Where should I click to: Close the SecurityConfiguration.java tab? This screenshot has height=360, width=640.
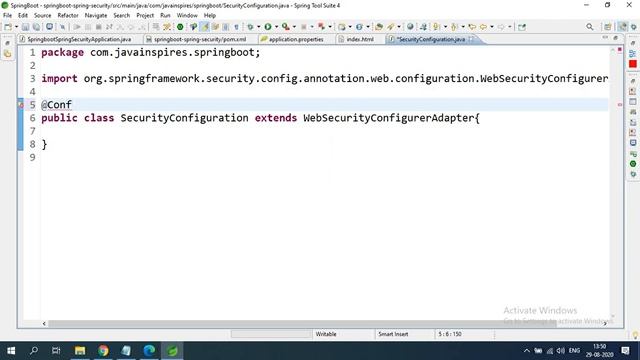pos(471,39)
